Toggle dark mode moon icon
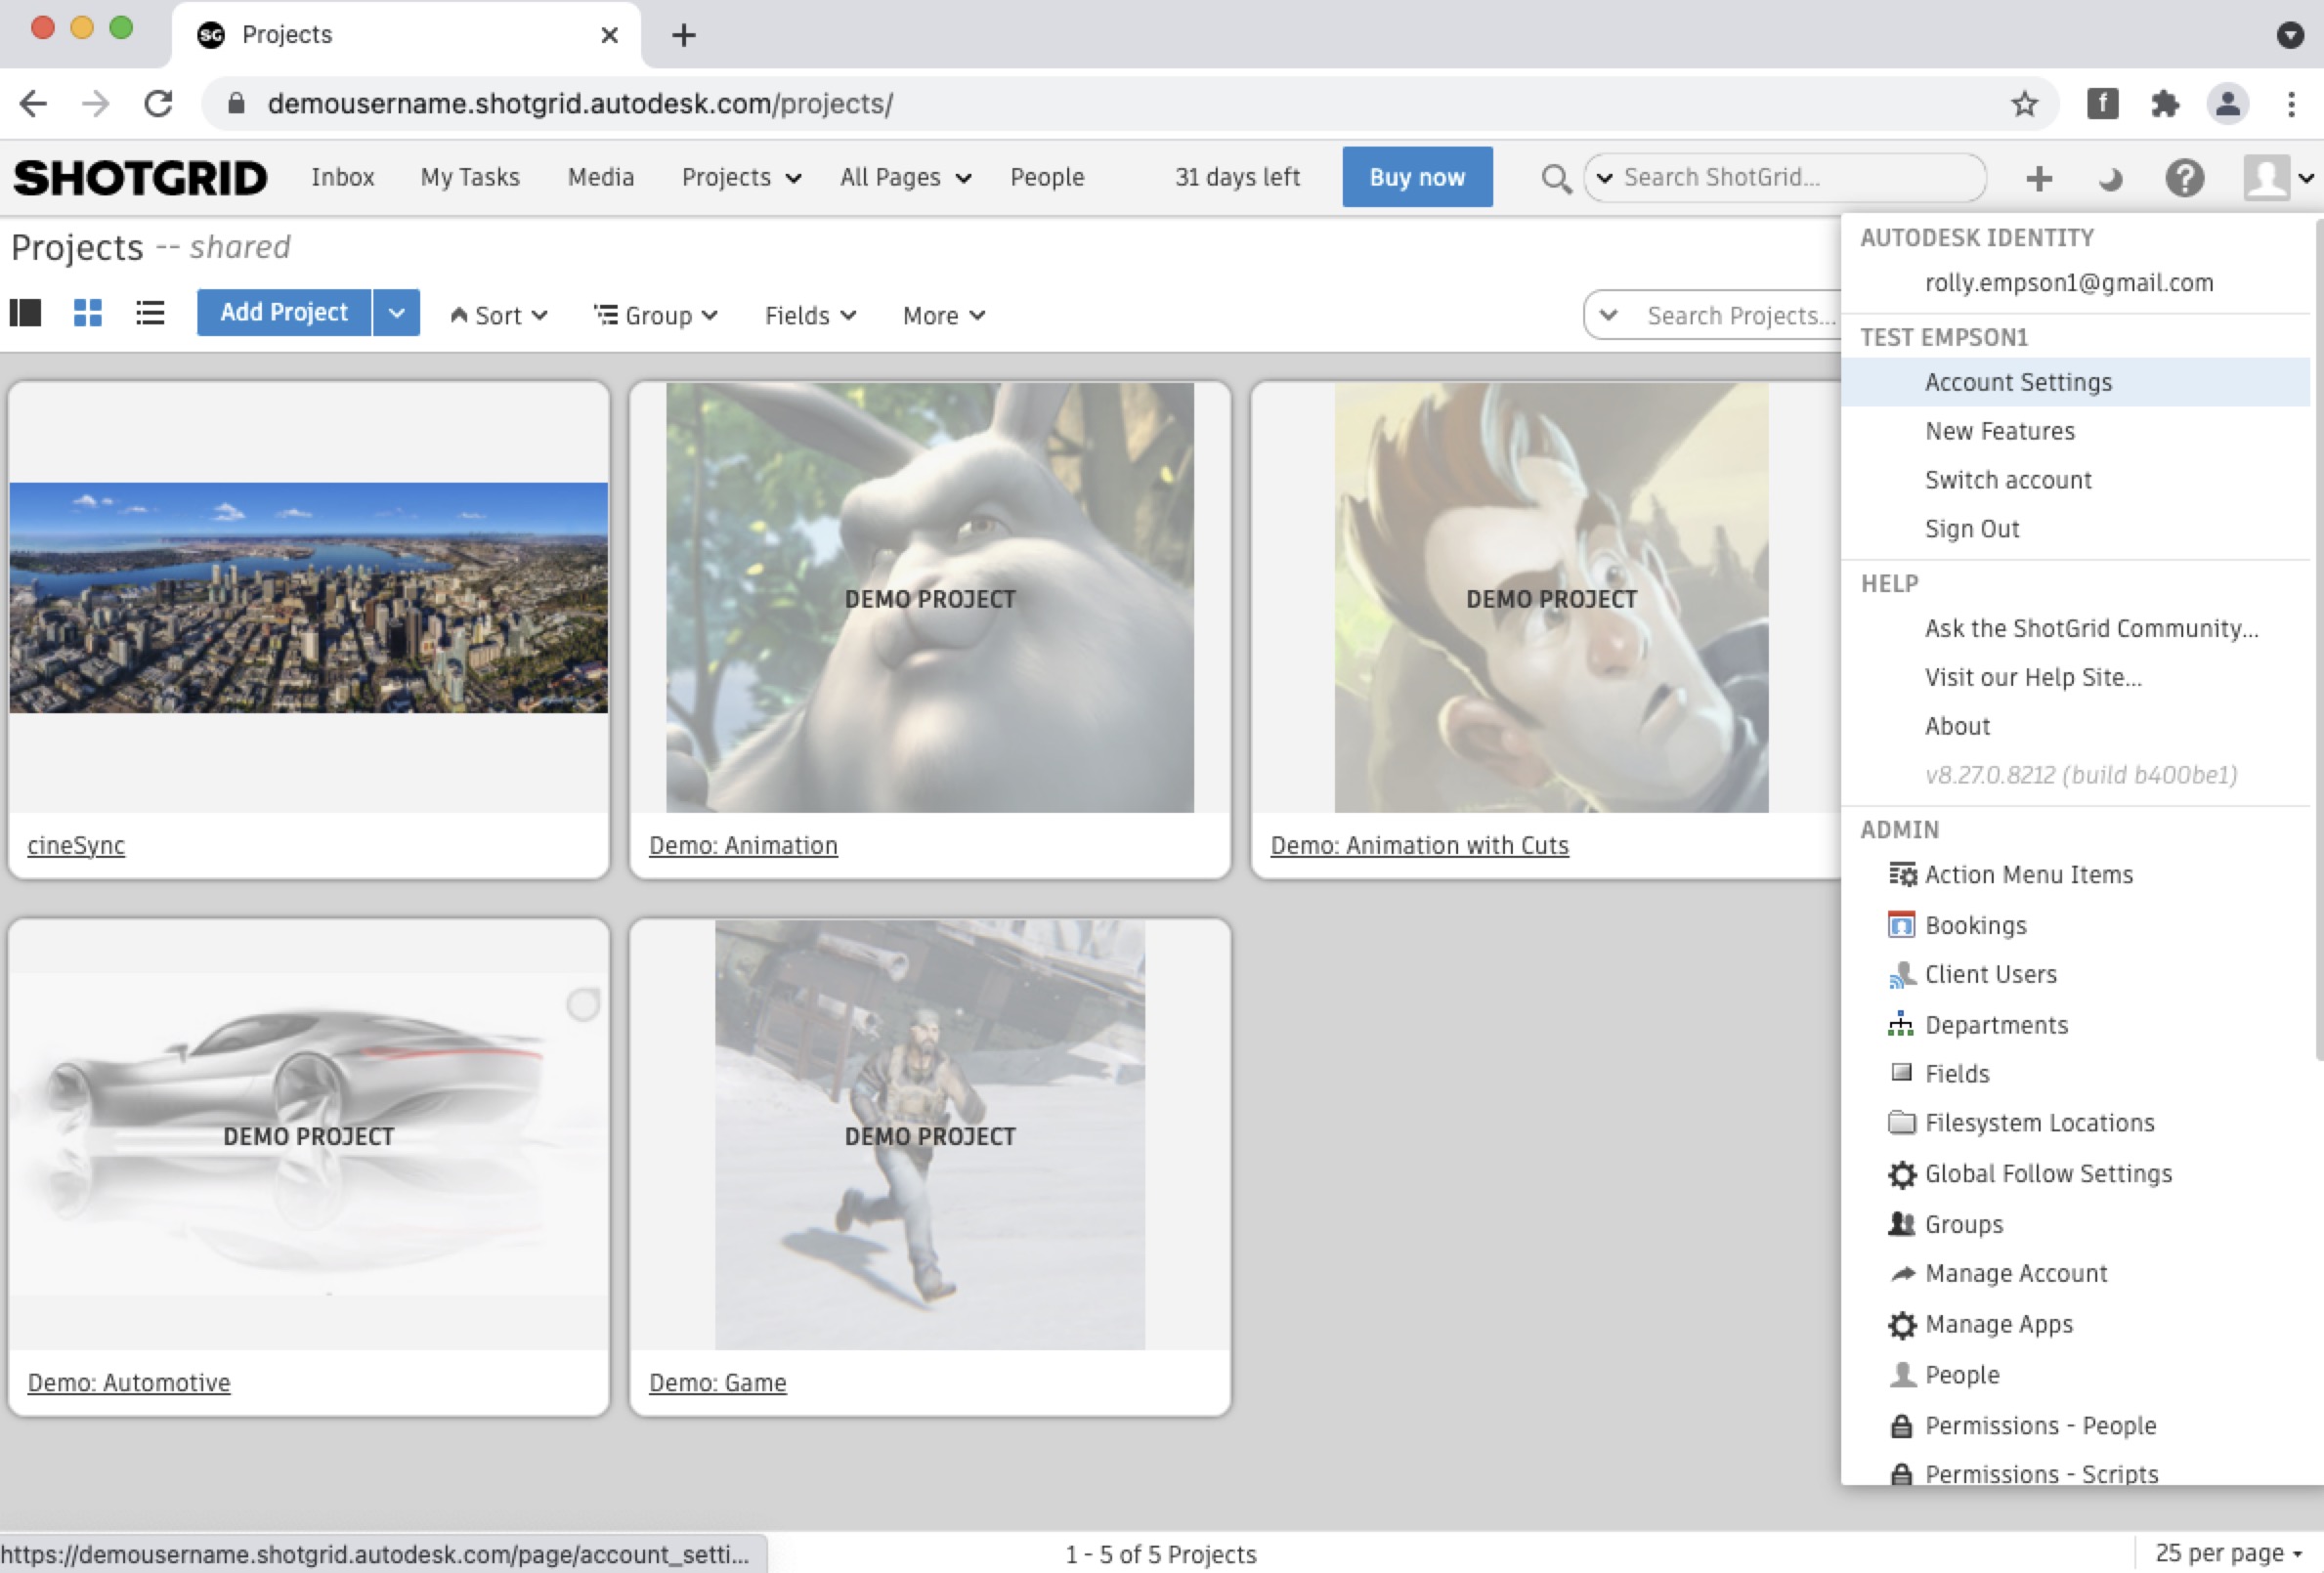 pyautogui.click(x=2110, y=180)
